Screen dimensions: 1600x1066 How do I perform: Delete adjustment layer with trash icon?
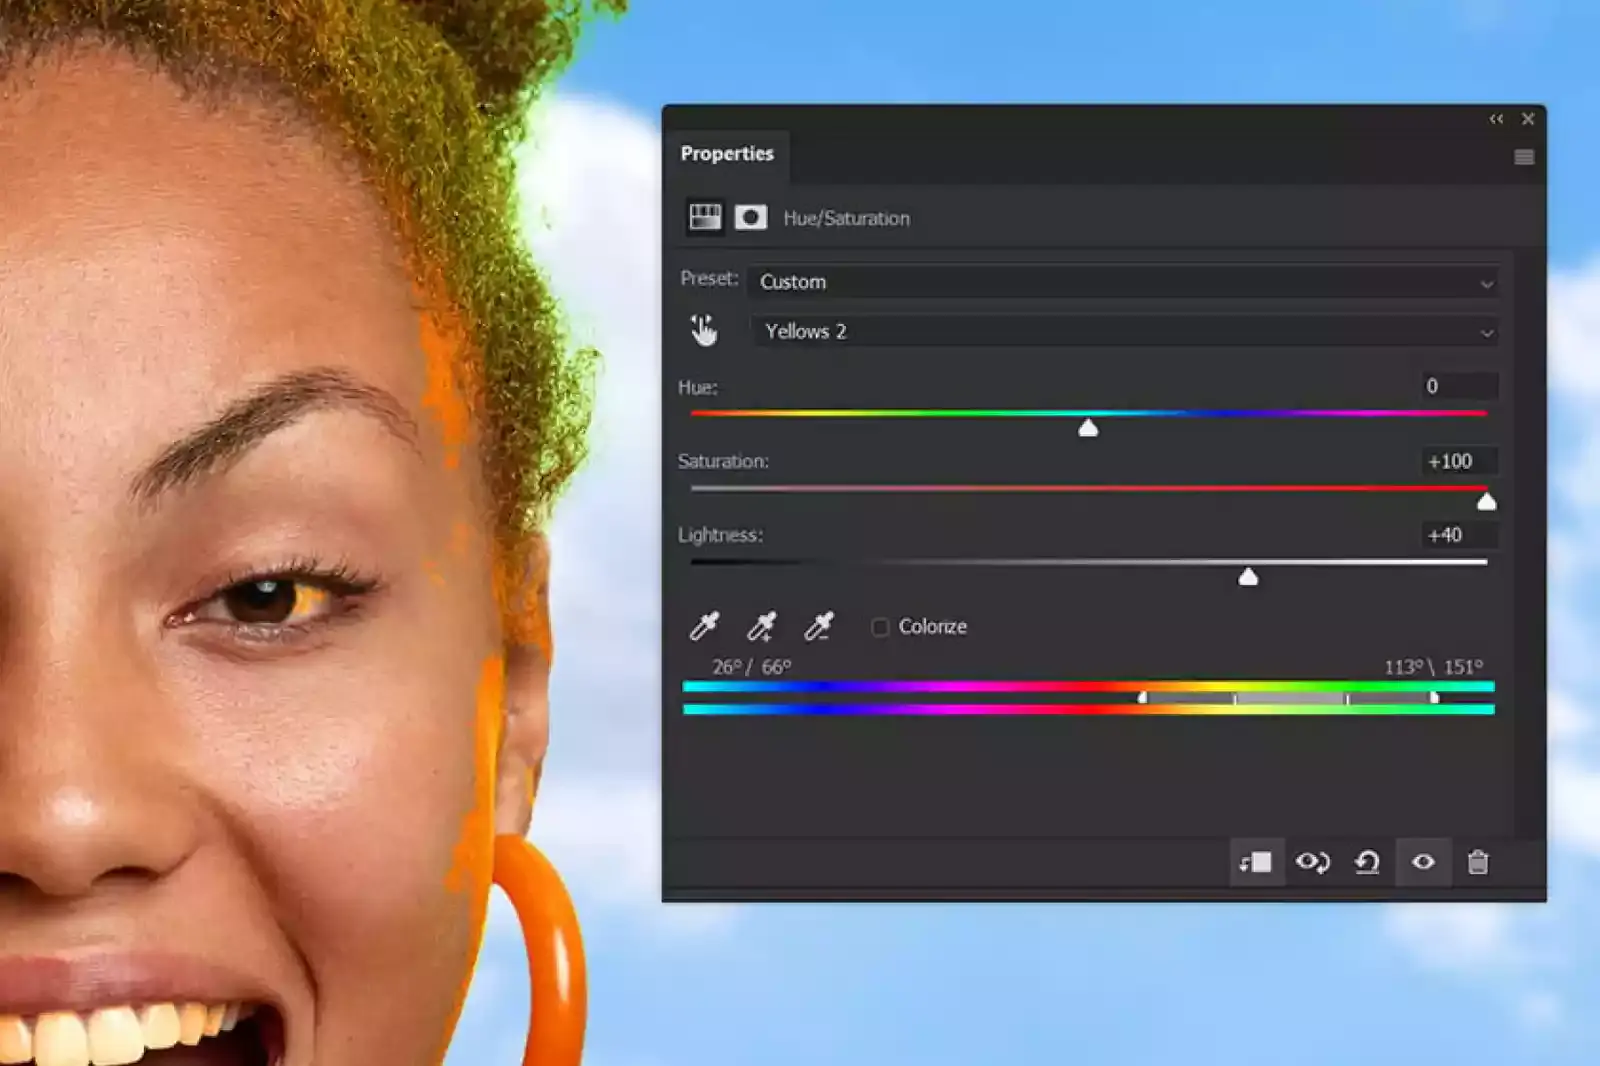tap(1478, 862)
